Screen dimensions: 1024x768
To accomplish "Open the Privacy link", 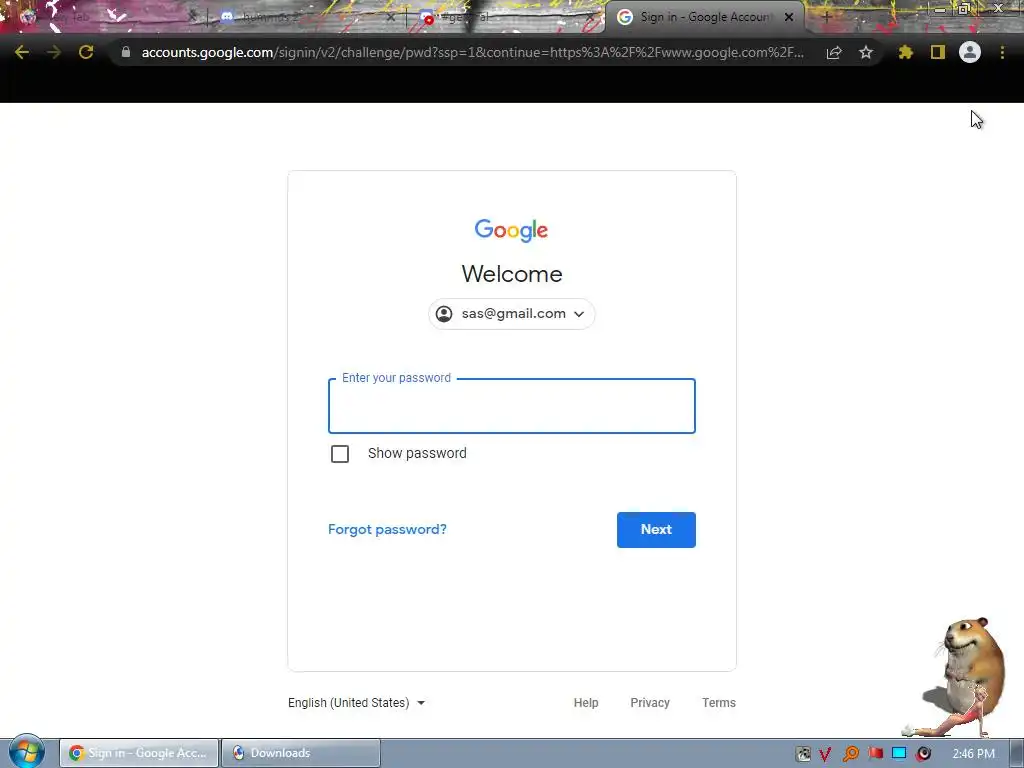I will click(x=650, y=703).
